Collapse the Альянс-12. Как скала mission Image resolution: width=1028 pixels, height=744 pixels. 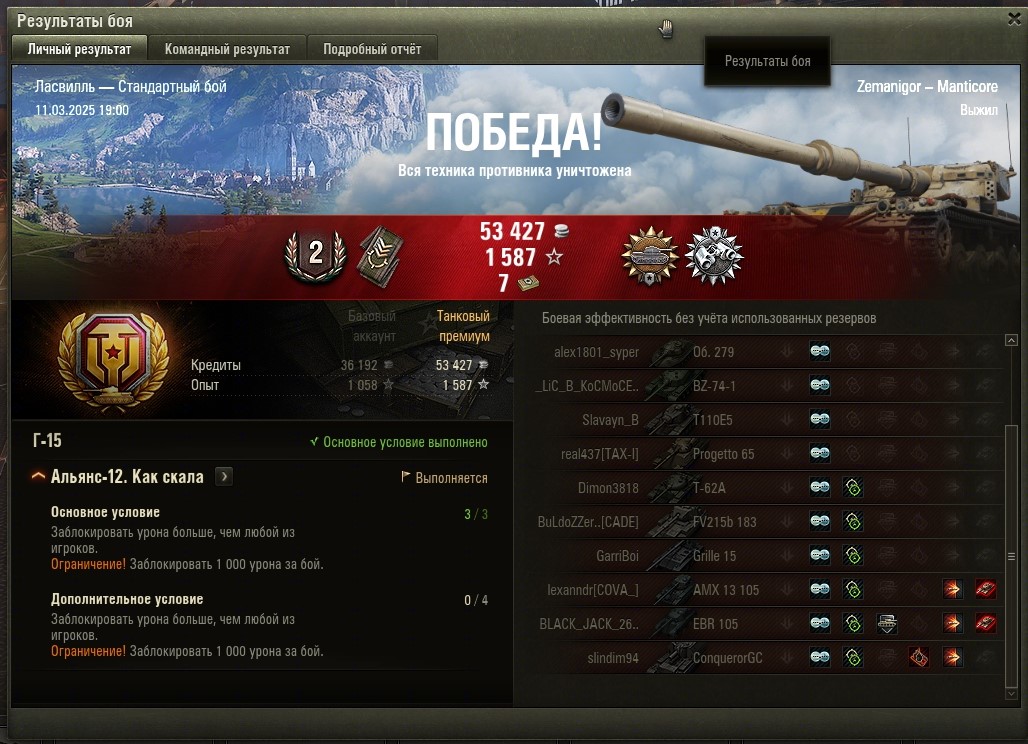click(x=39, y=477)
